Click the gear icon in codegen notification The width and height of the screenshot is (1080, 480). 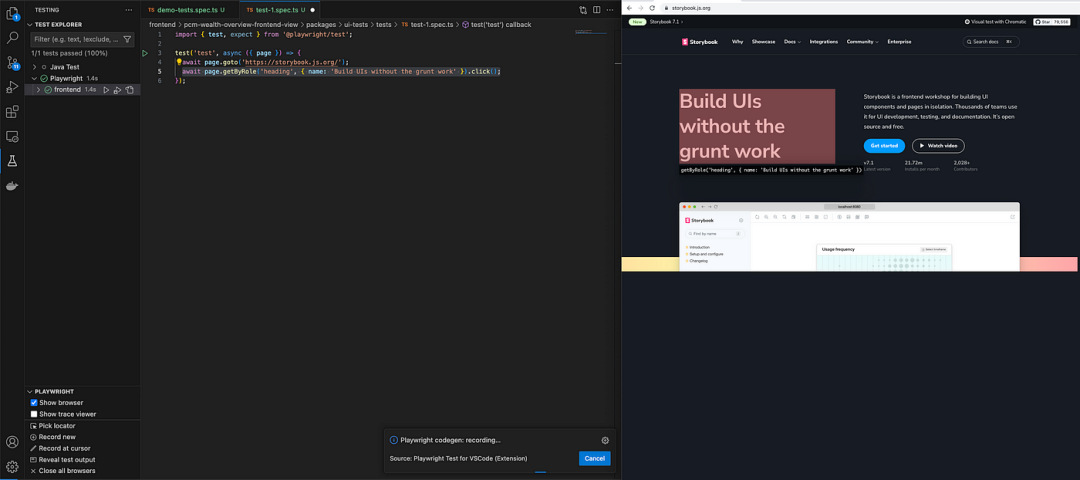605,440
